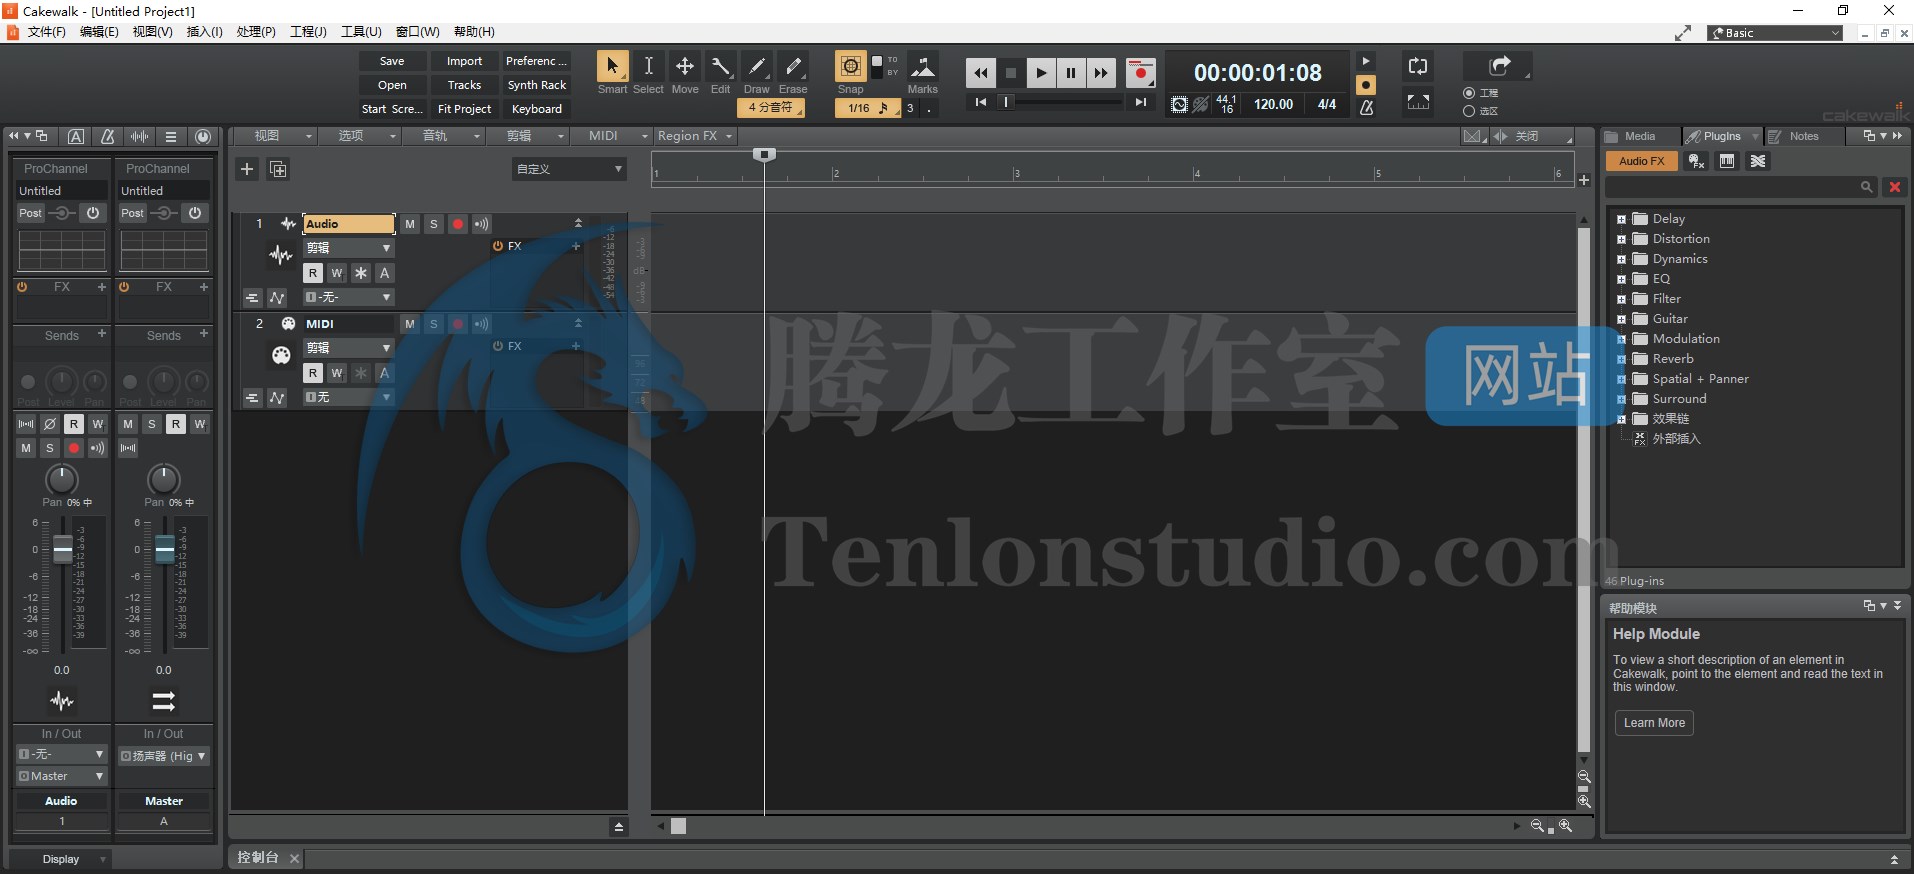The width and height of the screenshot is (1914, 874).
Task: Open the 自定义 track control dropdown
Action: (569, 169)
